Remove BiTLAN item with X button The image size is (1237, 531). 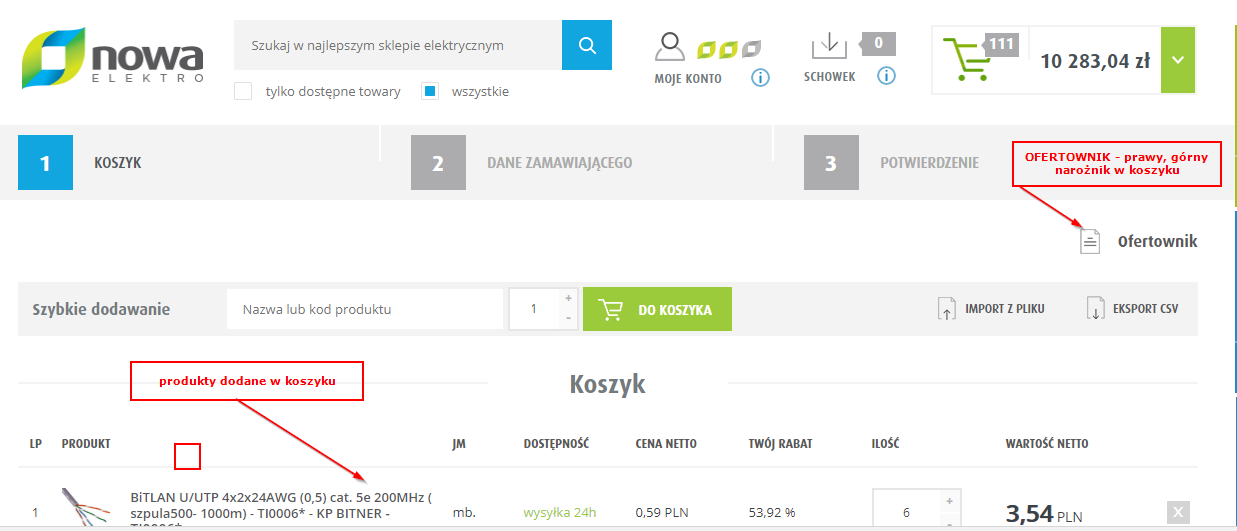coord(1179,512)
